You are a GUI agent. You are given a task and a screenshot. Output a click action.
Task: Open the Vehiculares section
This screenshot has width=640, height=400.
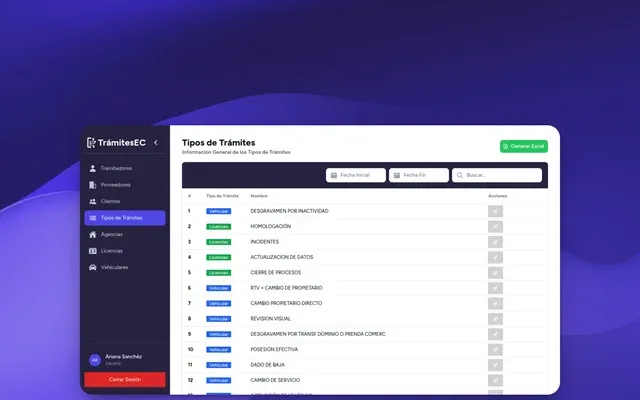point(125,267)
